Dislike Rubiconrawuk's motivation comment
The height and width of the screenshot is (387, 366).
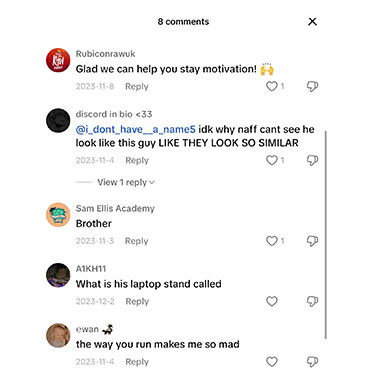tap(312, 87)
